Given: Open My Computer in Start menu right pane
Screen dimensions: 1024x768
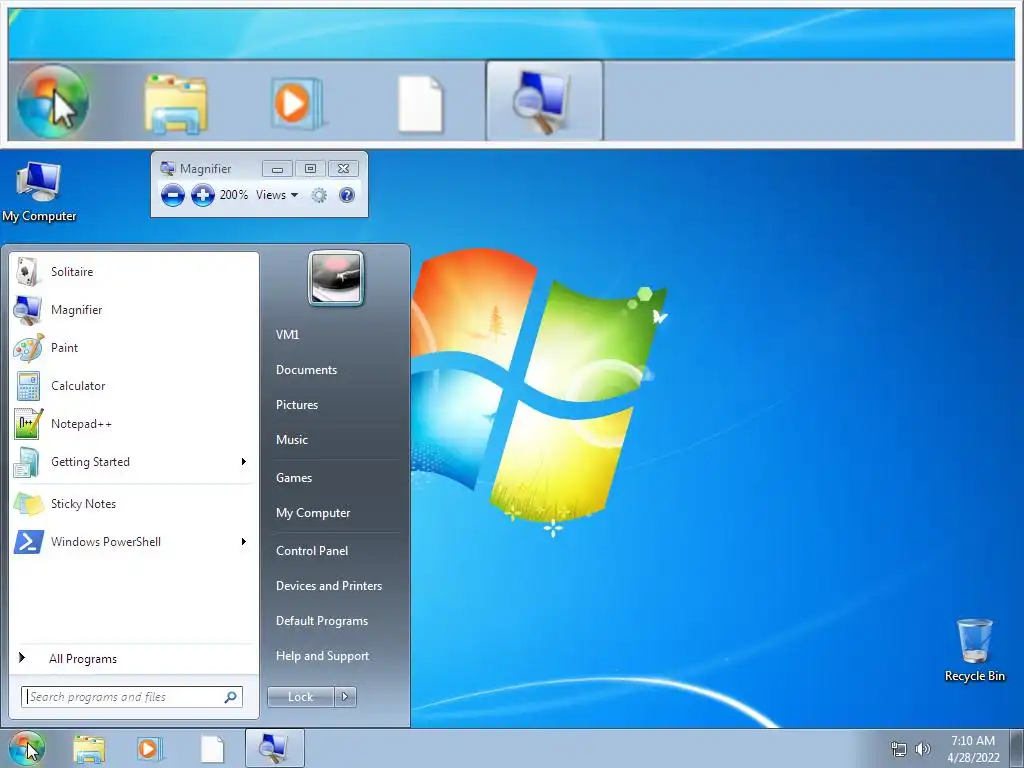Looking at the screenshot, I should click(x=313, y=513).
